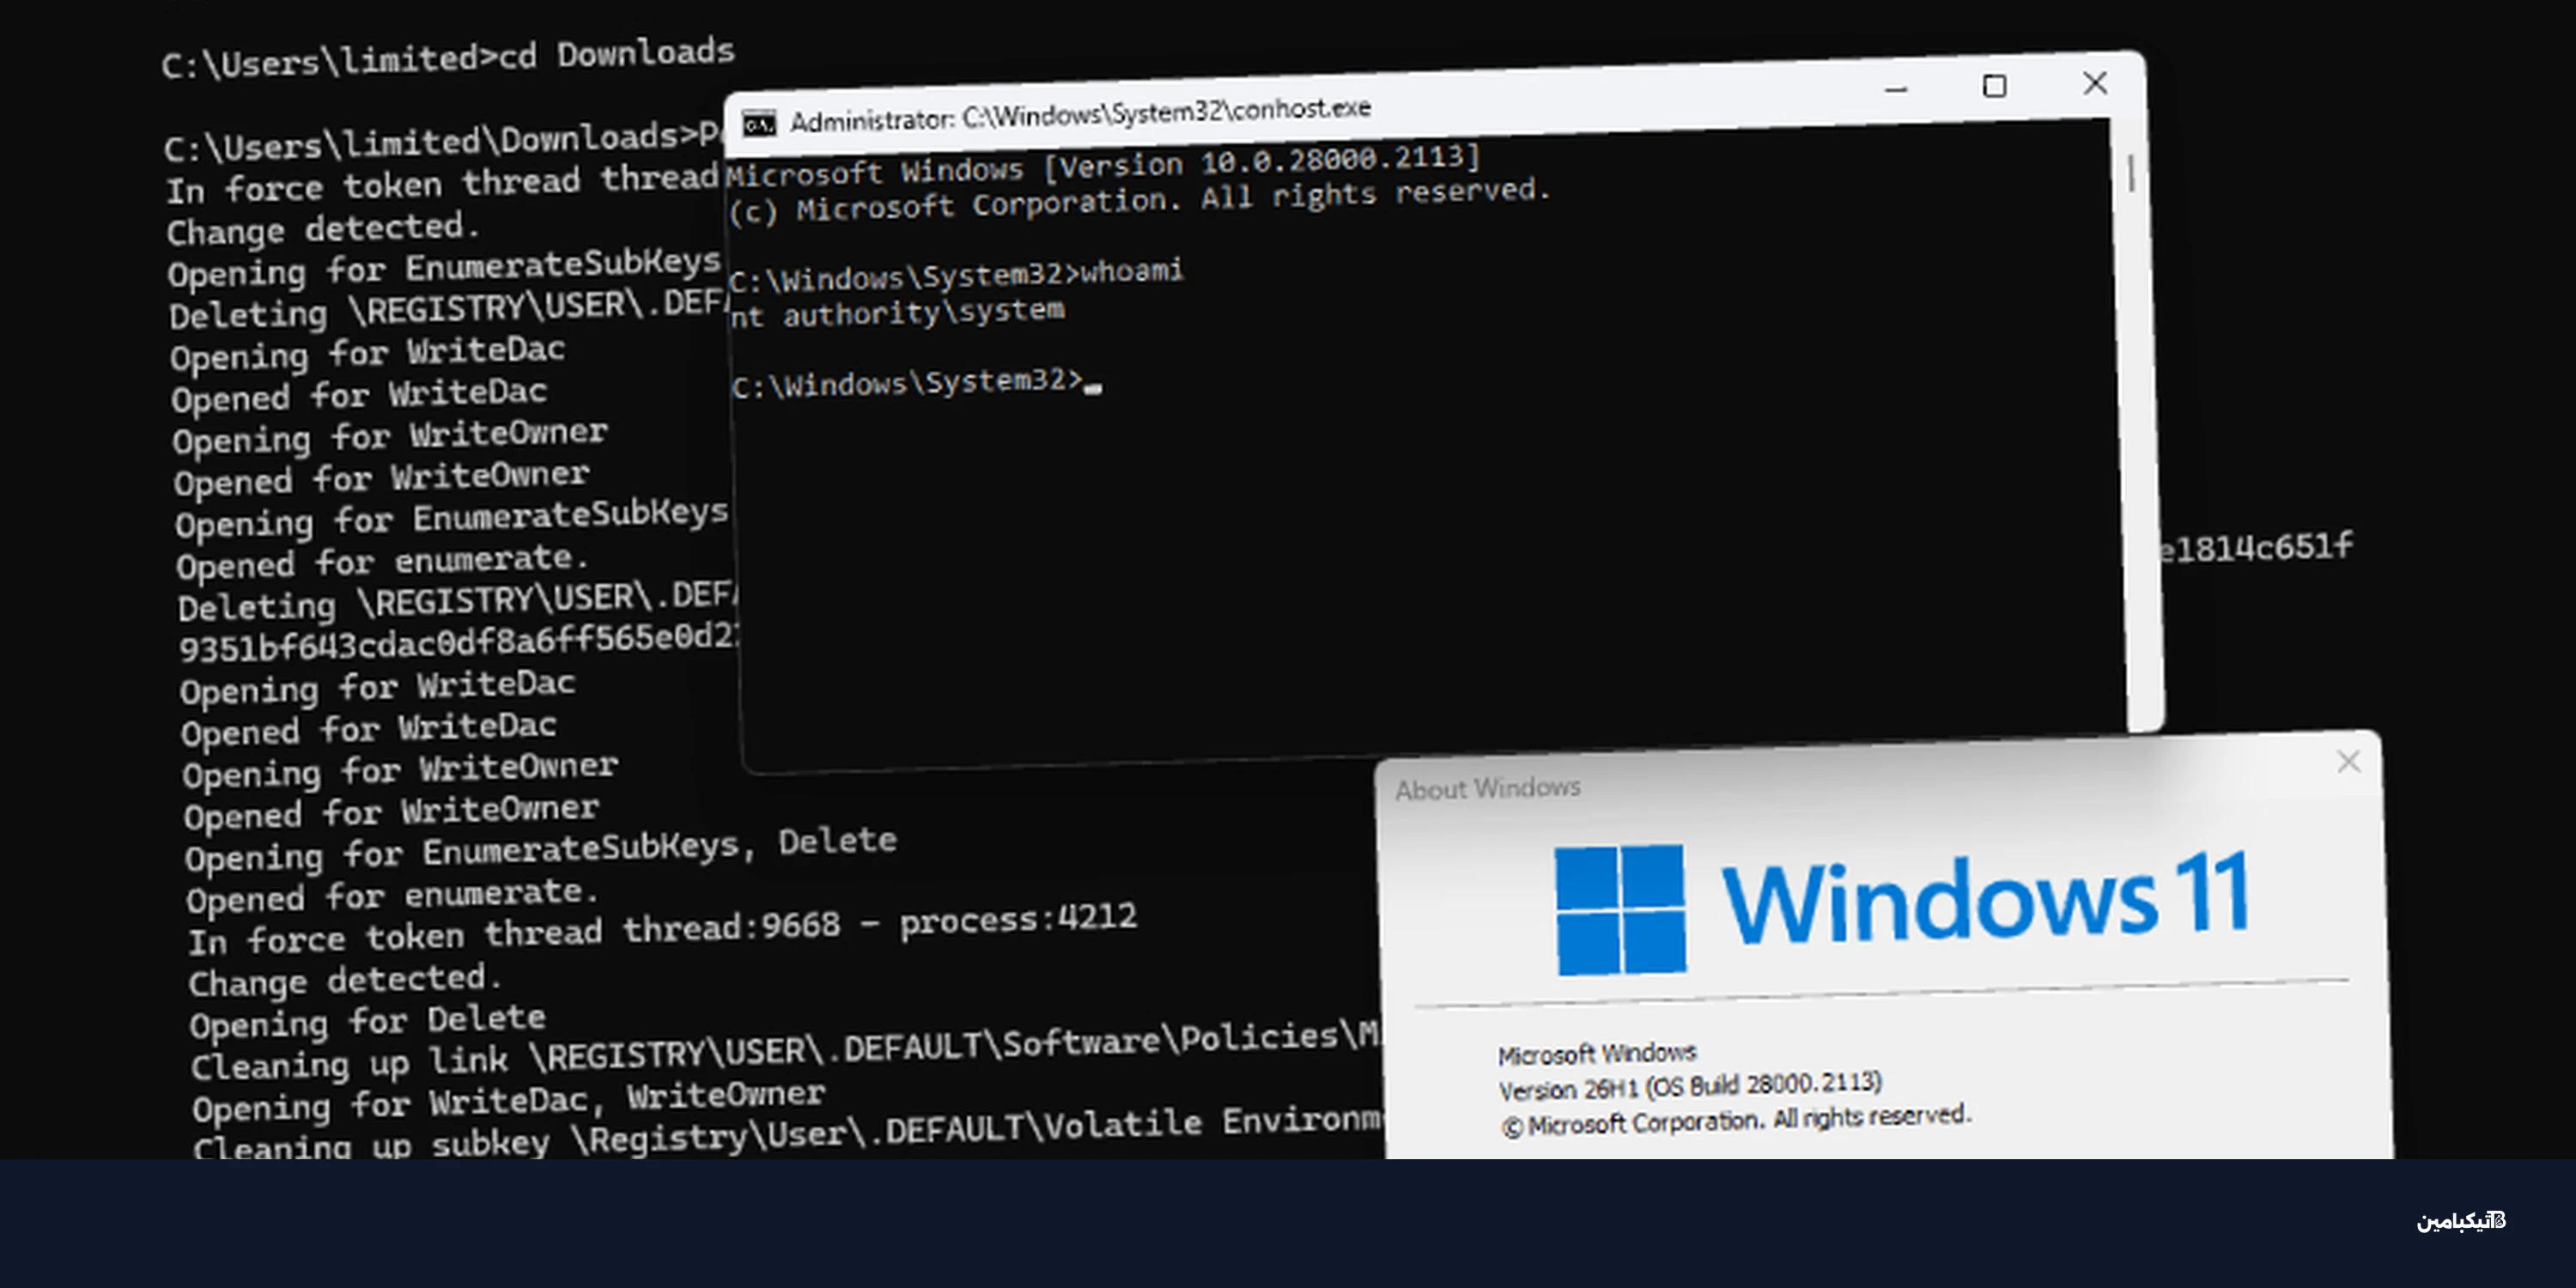This screenshot has width=2576, height=1288.
Task: Close the Administrator conhost.exe window
Action: click(2095, 83)
